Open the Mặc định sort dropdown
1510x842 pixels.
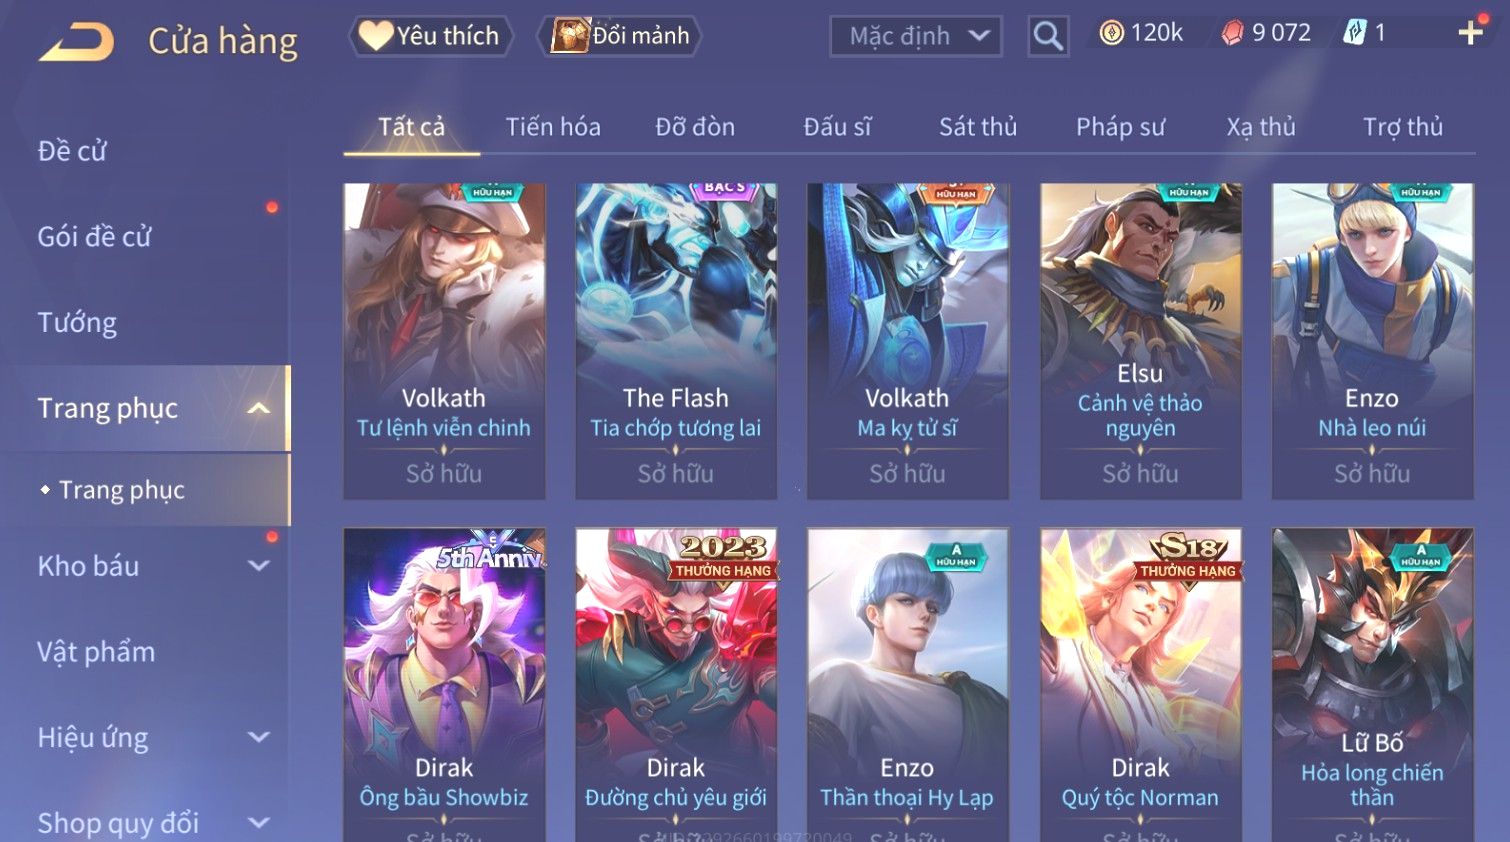[915, 37]
